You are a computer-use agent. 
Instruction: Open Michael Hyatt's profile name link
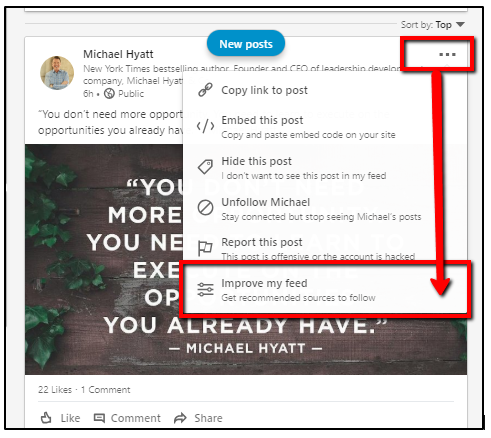coord(118,54)
